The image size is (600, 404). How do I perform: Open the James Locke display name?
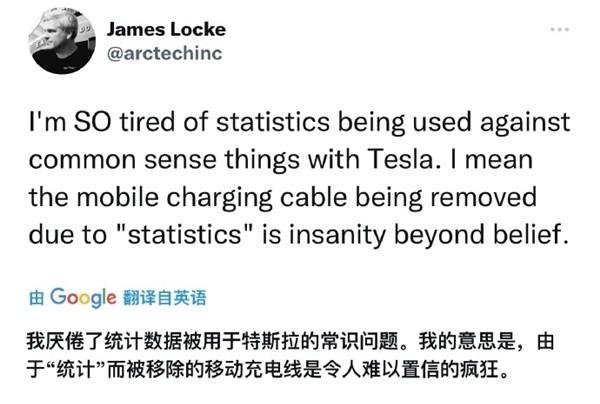pos(166,29)
